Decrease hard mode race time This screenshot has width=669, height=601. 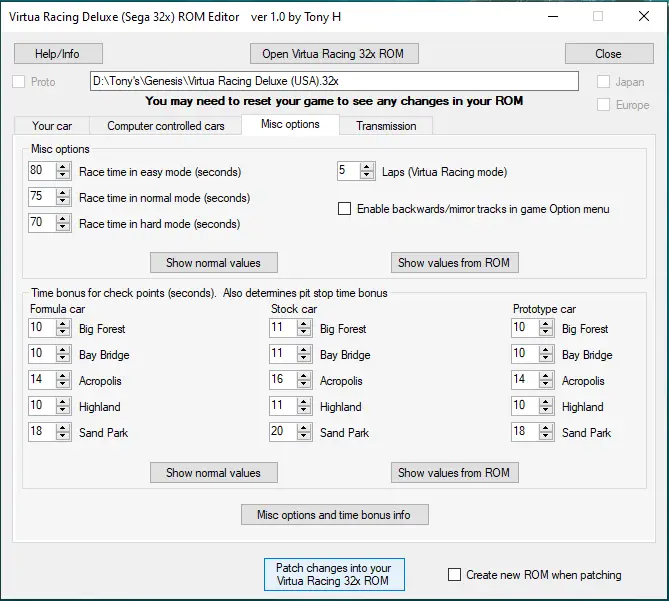tap(63, 227)
